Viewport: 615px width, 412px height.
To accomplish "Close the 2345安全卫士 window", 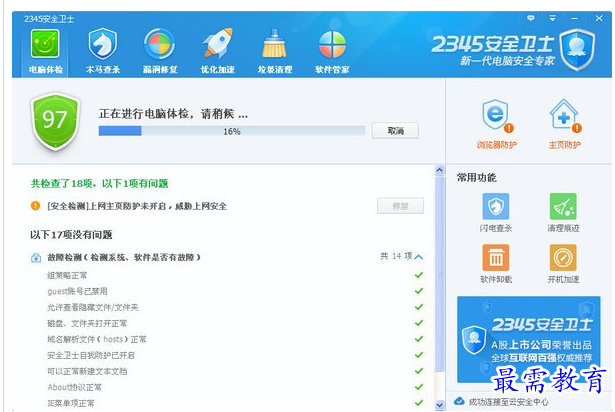I will point(599,18).
